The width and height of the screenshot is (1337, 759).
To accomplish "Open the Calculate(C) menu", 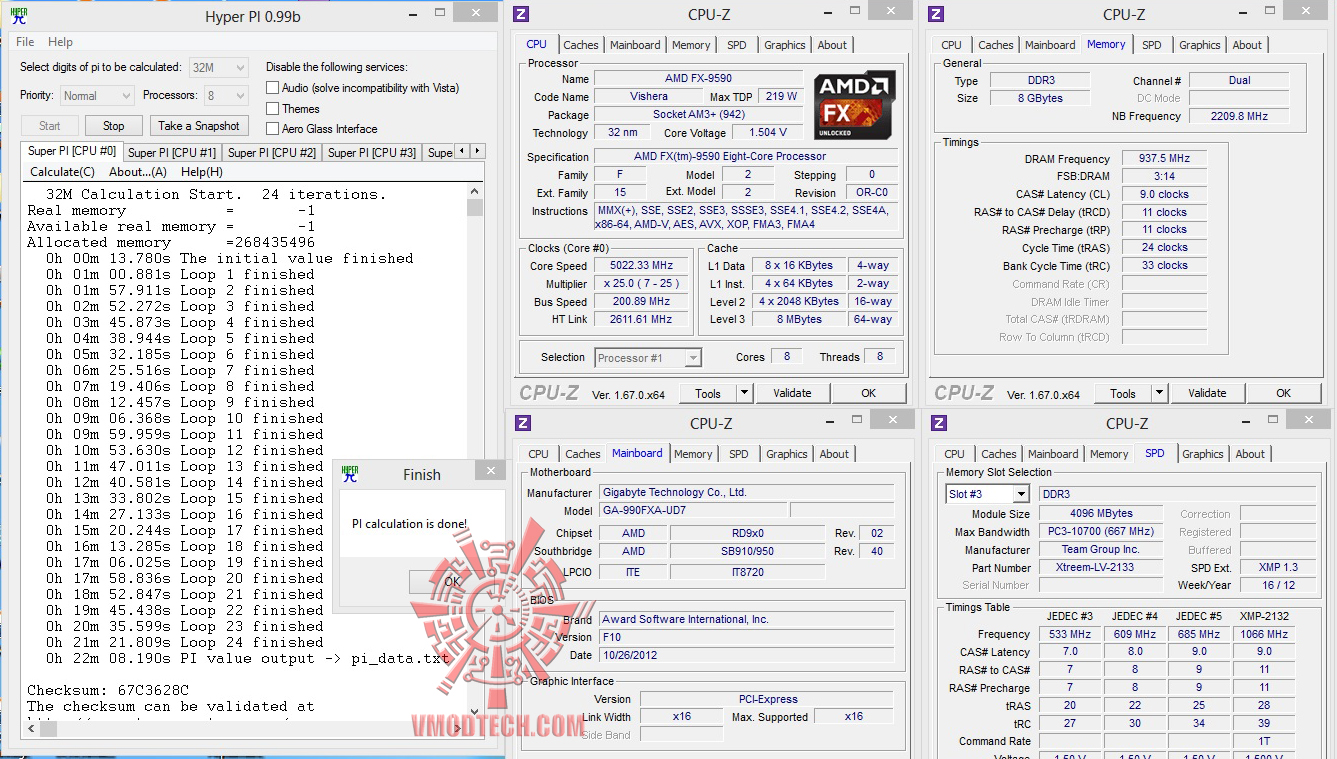I will tap(62, 172).
